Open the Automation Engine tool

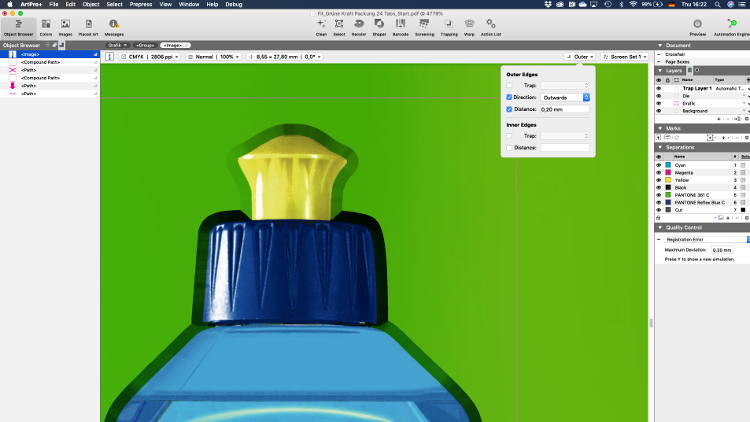(731, 27)
